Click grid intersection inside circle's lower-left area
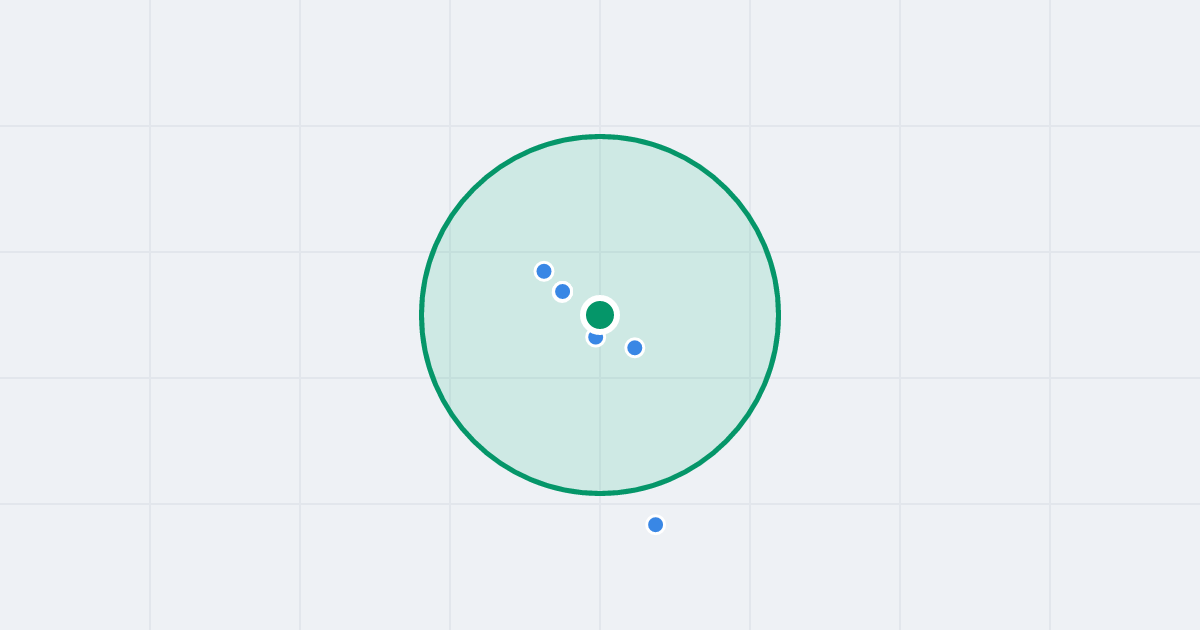The image size is (1200, 630). (450, 378)
